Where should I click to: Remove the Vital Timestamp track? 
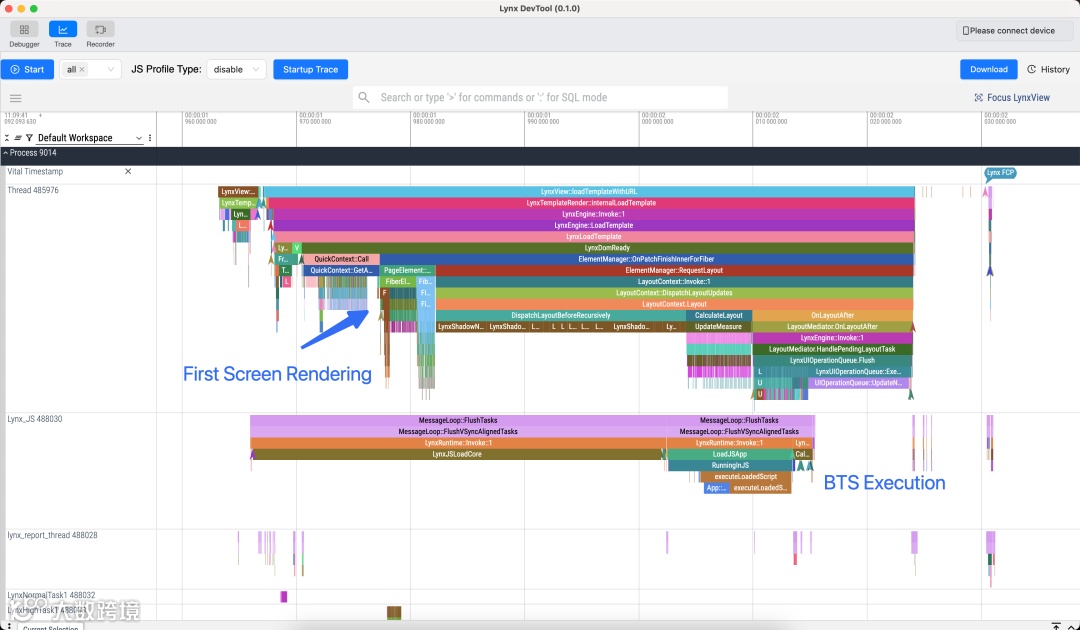[x=128, y=171]
